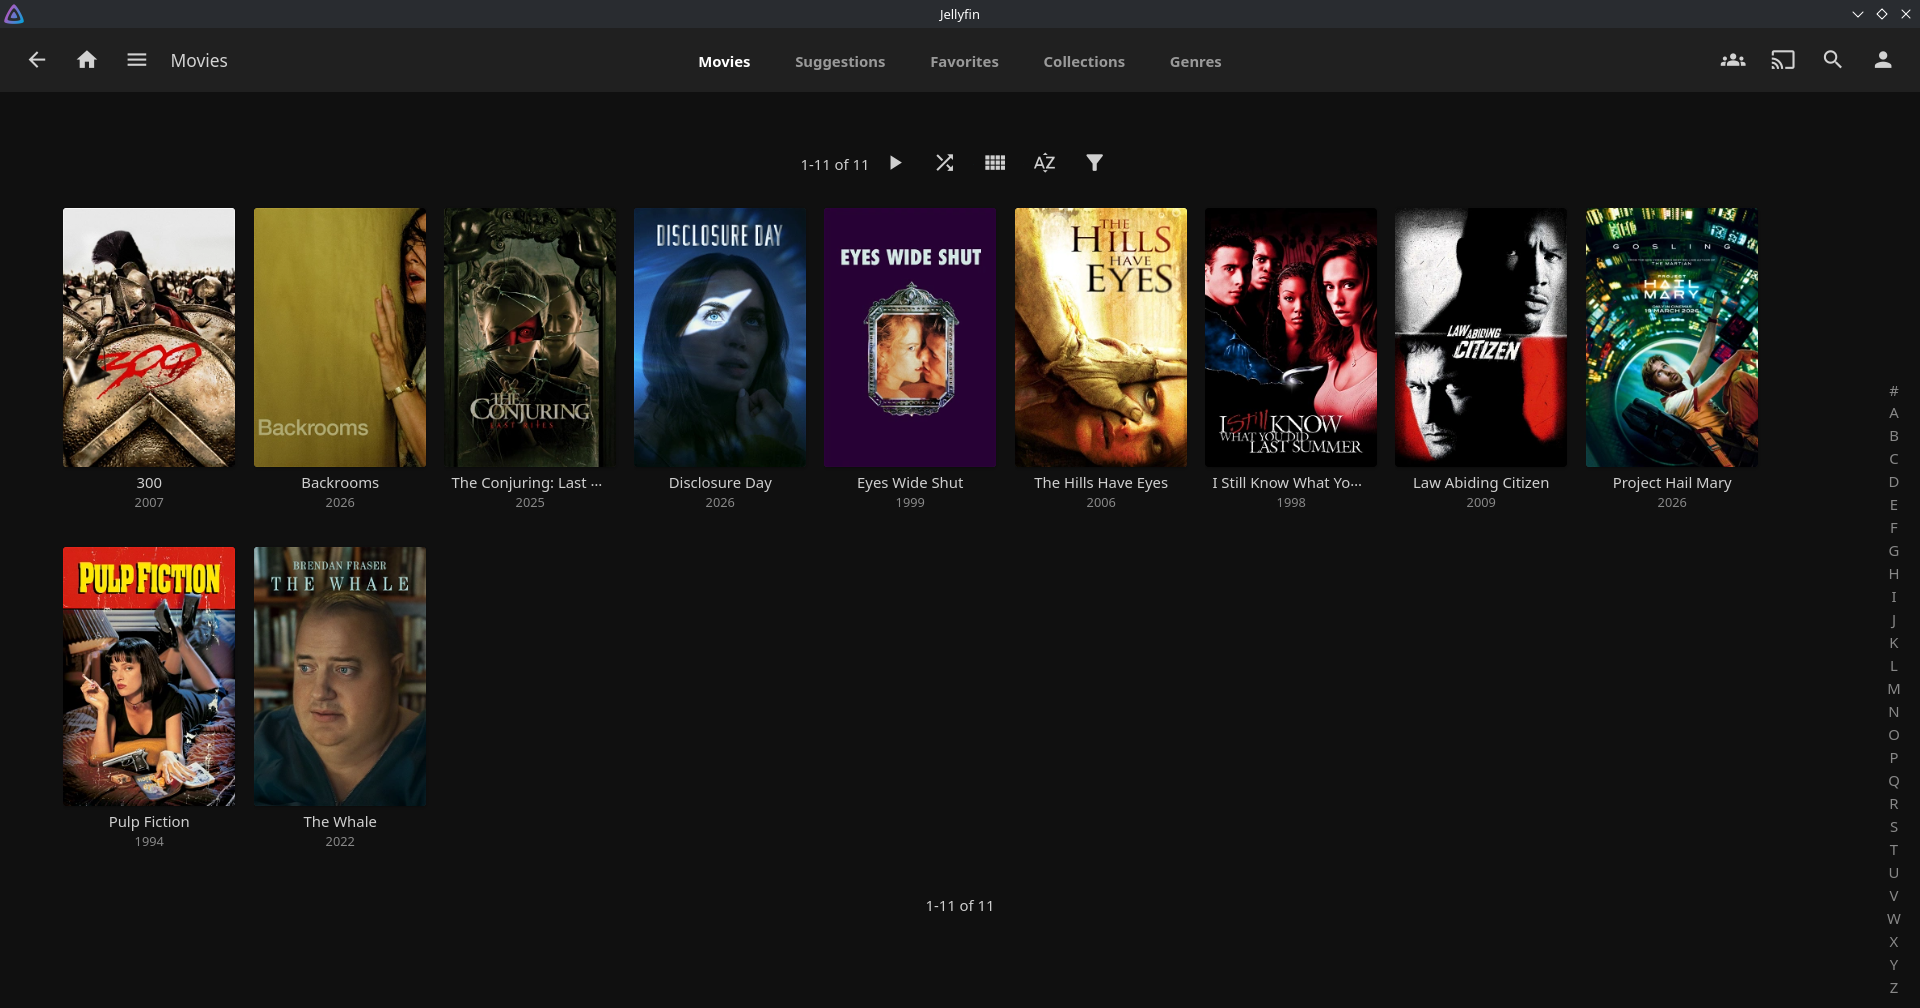This screenshot has height=1008, width=1920.
Task: Open the hamburger navigation menu
Action: 137,60
